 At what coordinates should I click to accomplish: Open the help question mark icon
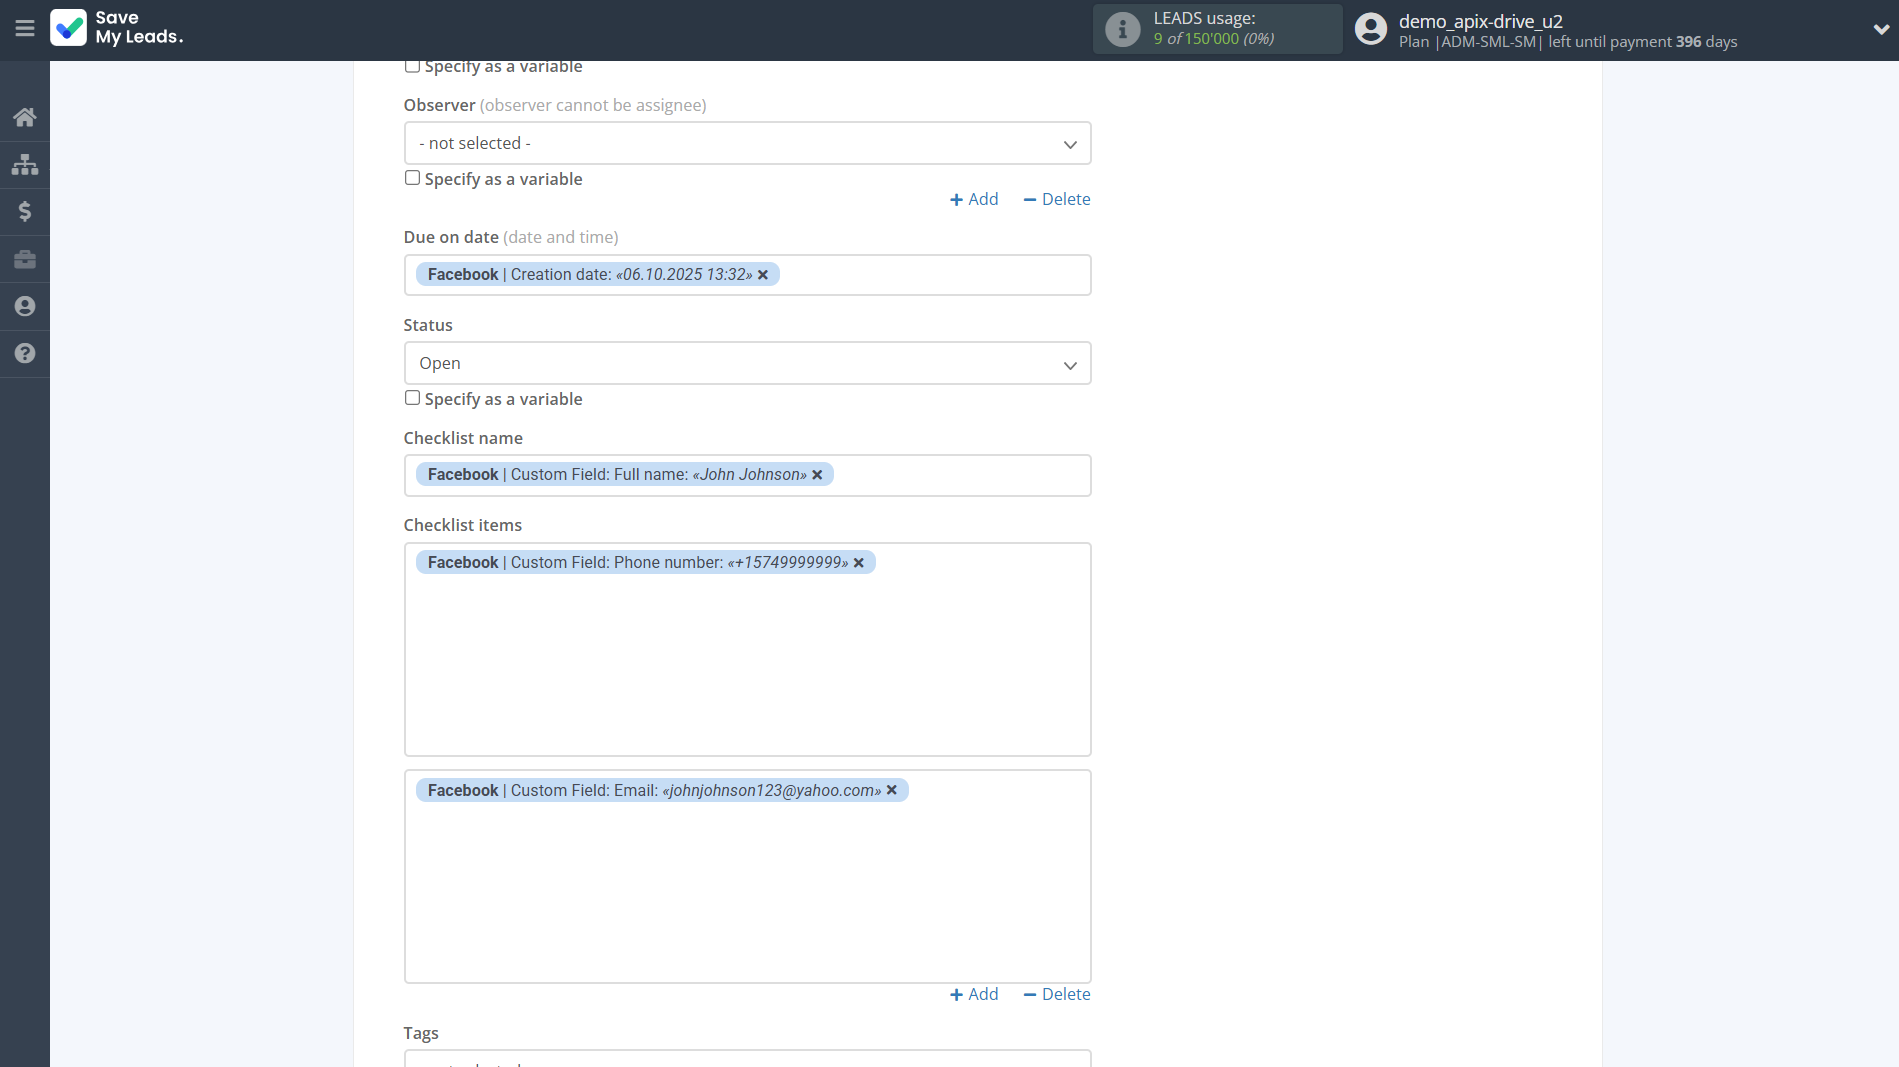pyautogui.click(x=25, y=354)
